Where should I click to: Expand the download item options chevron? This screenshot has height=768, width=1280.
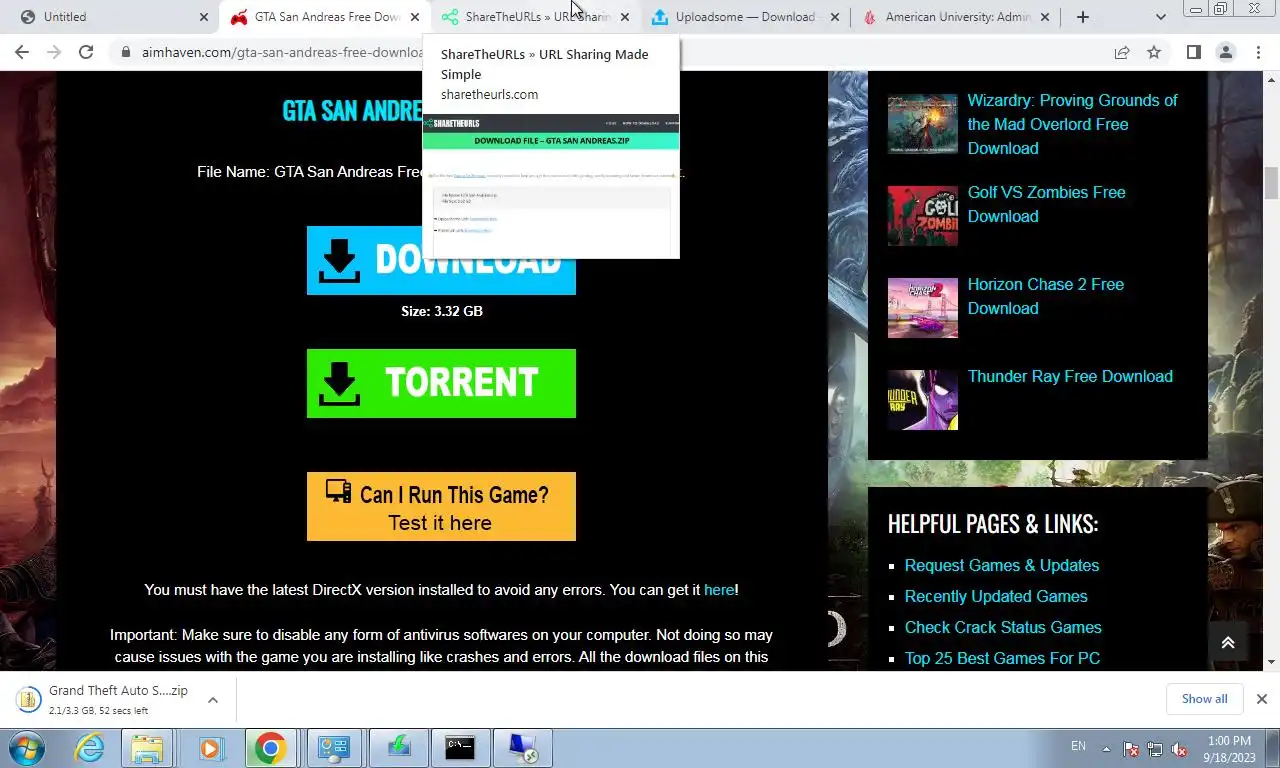(x=213, y=700)
